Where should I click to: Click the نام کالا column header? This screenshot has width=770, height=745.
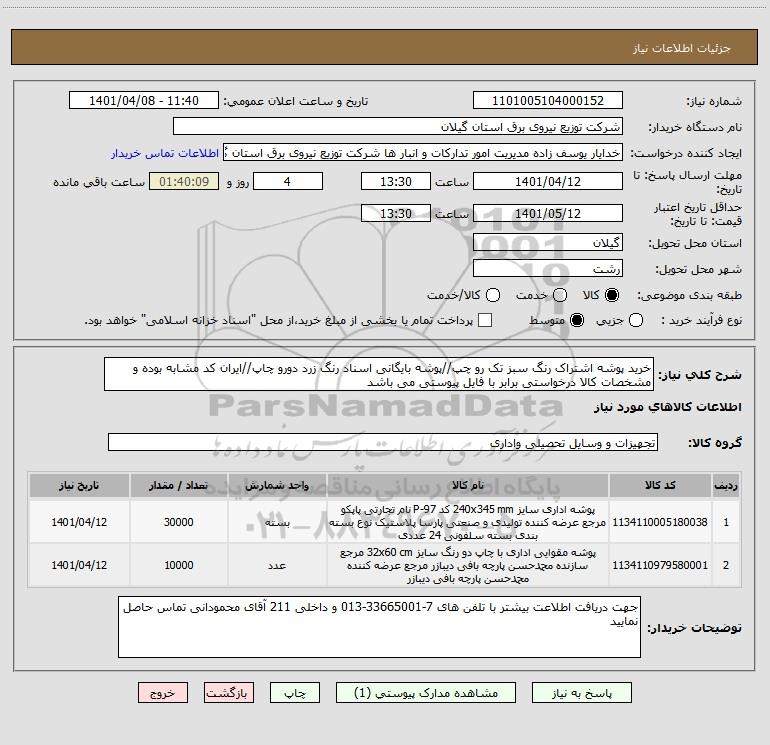tap(468, 485)
